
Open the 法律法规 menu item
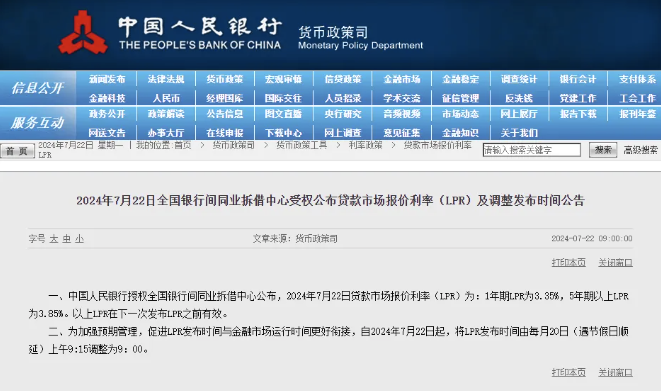pyautogui.click(x=166, y=79)
